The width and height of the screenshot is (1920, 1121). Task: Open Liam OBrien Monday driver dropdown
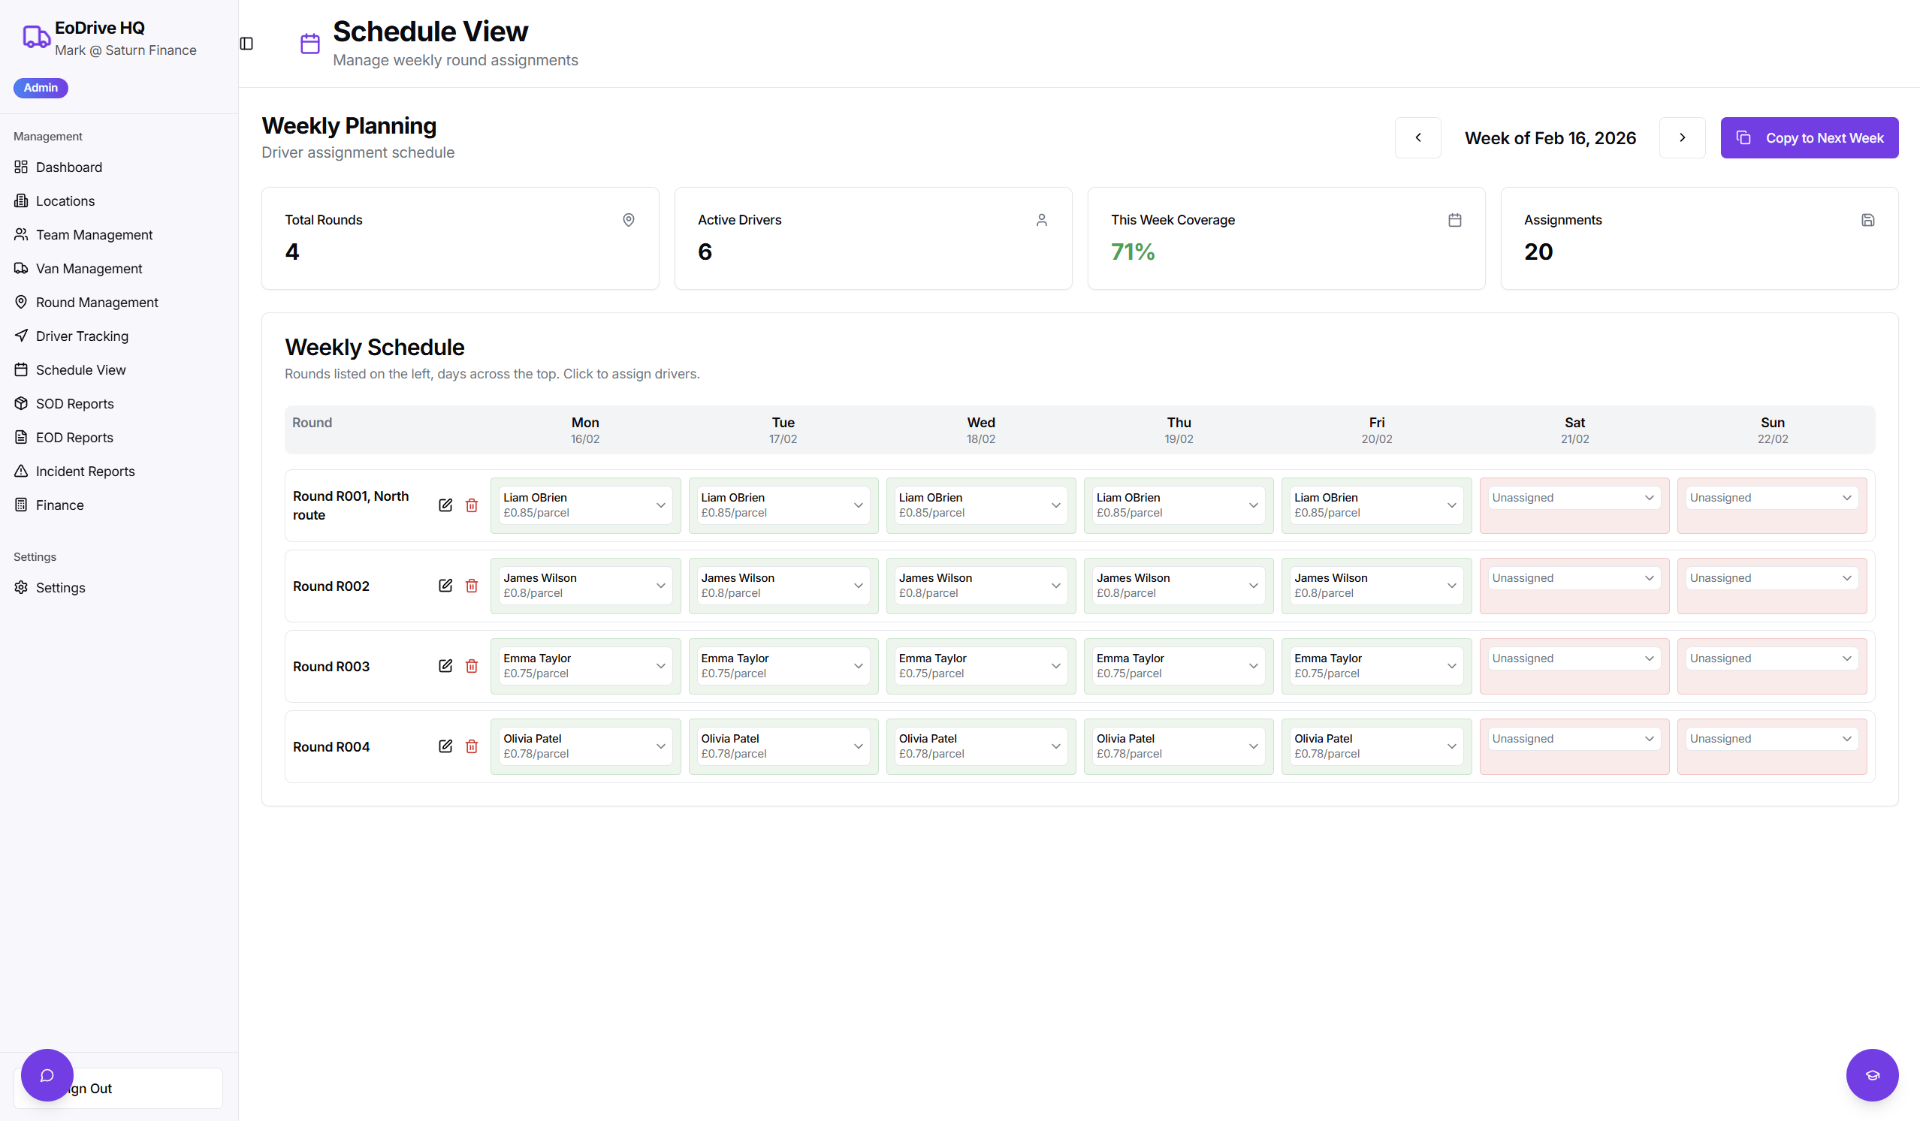585,505
